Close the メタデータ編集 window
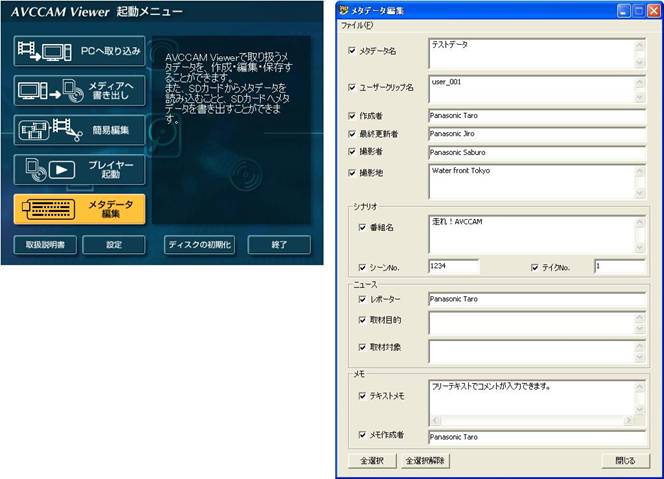This screenshot has height=479, width=664. click(654, 11)
